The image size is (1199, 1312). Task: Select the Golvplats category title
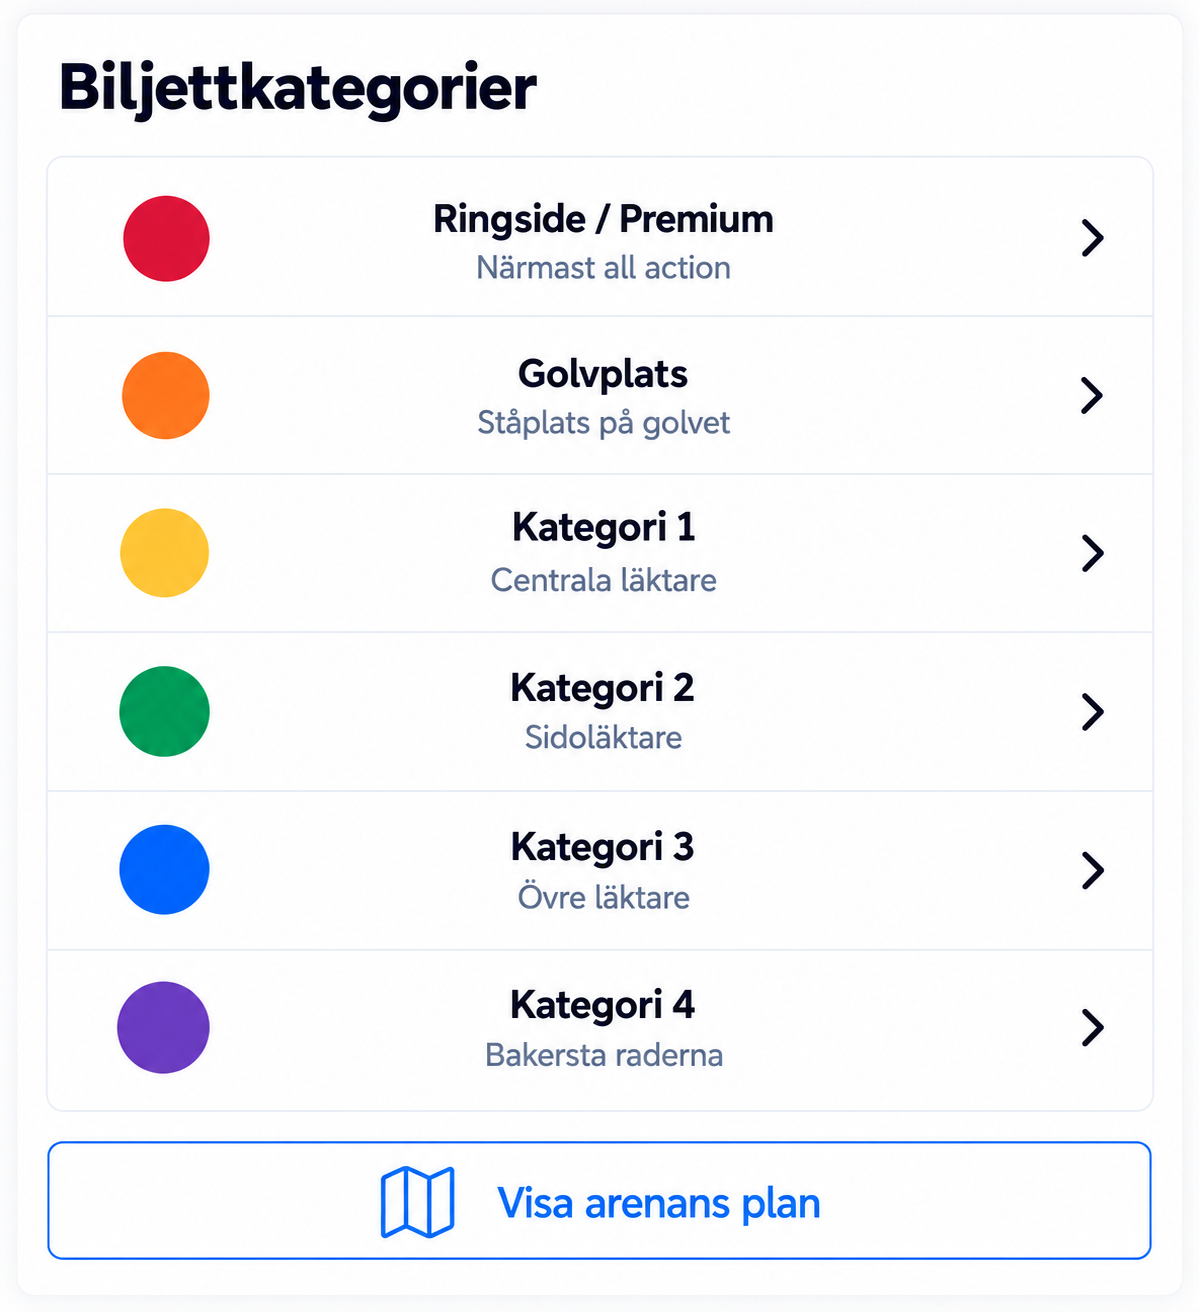tap(603, 375)
